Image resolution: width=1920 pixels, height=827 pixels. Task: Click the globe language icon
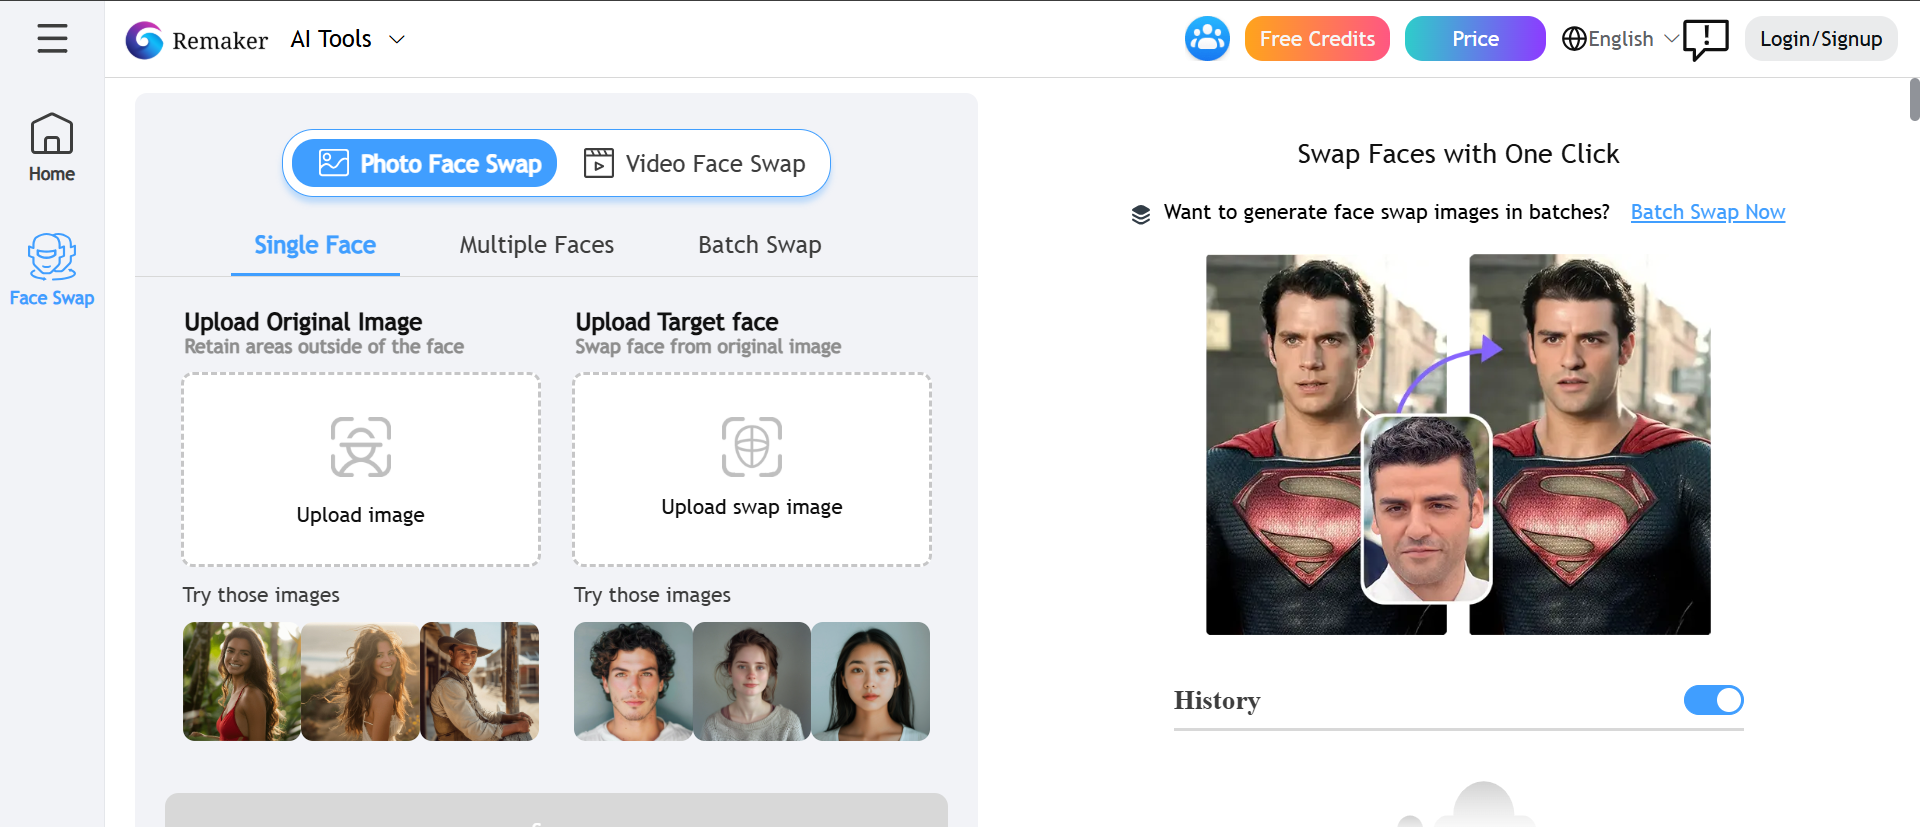1574,39
